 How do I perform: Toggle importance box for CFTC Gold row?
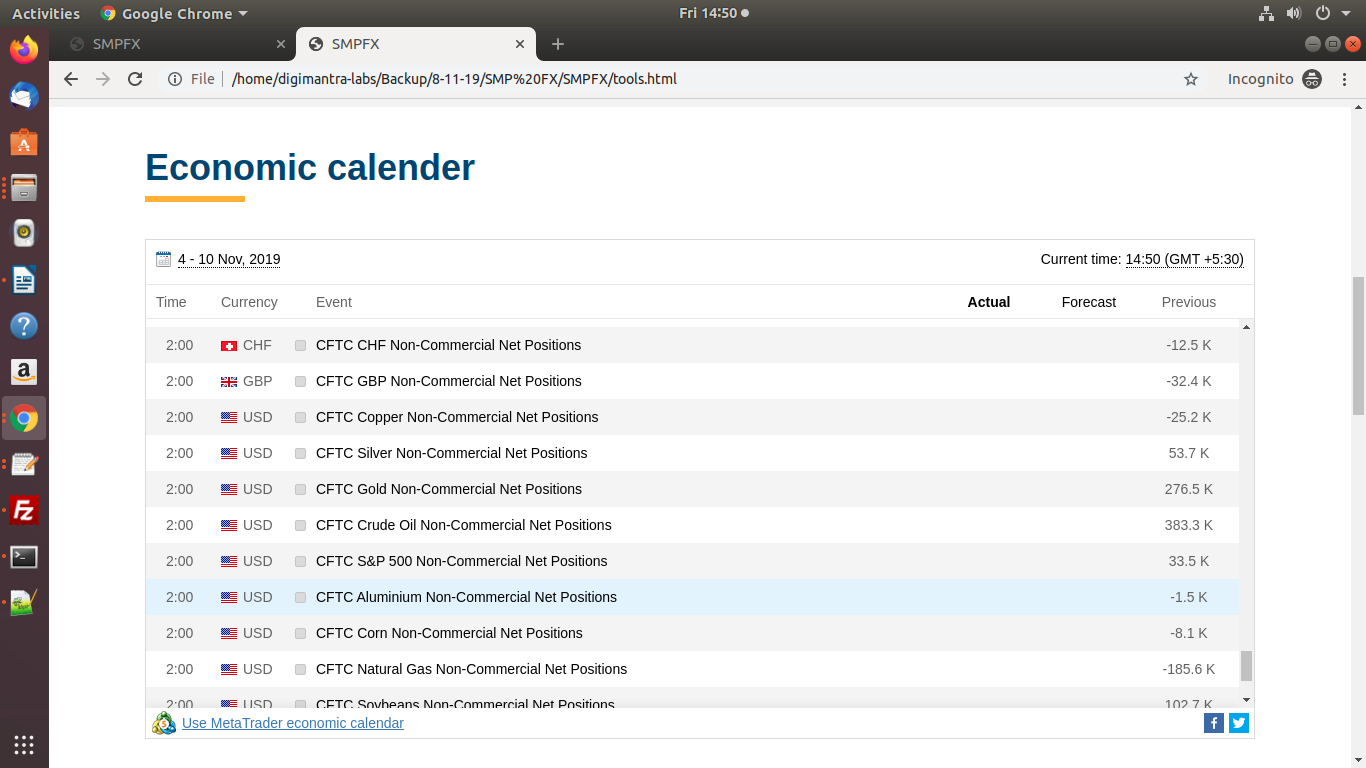tap(300, 489)
